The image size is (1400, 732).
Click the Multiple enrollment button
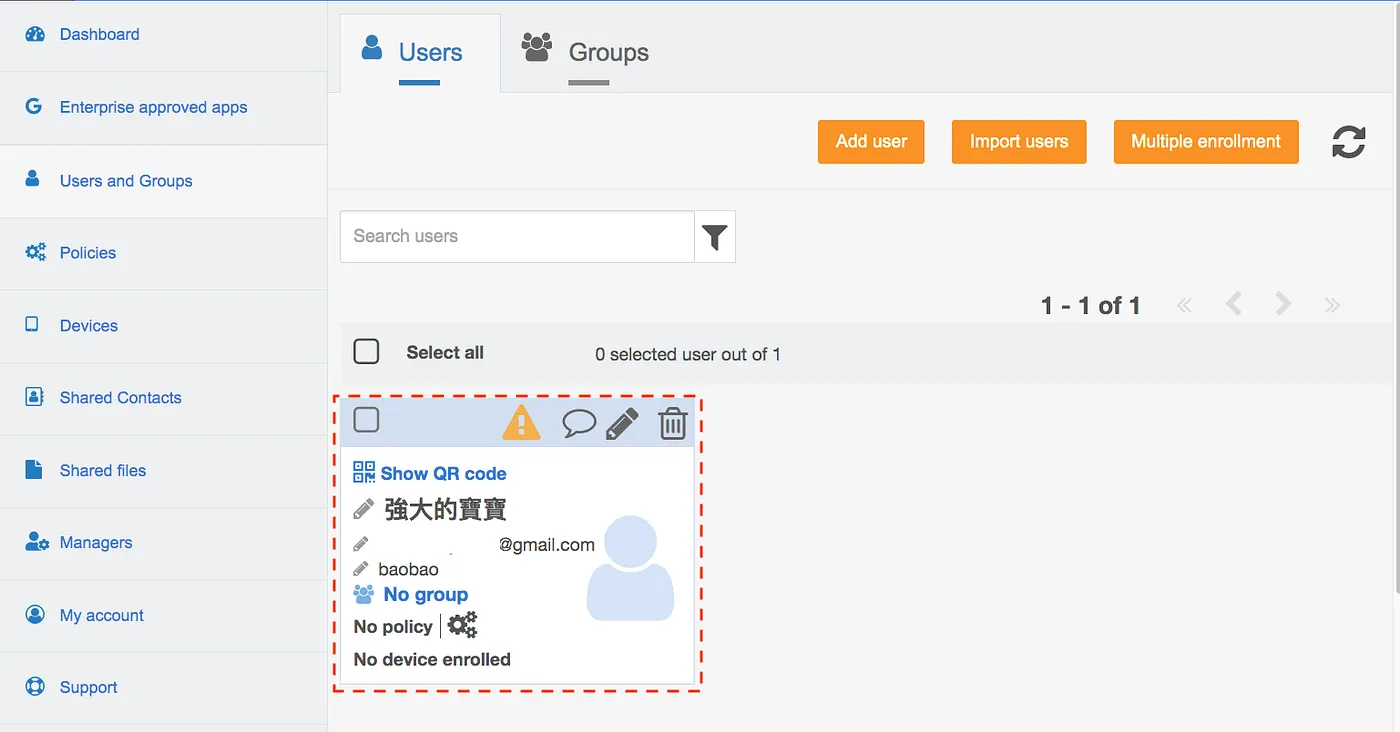point(1206,142)
